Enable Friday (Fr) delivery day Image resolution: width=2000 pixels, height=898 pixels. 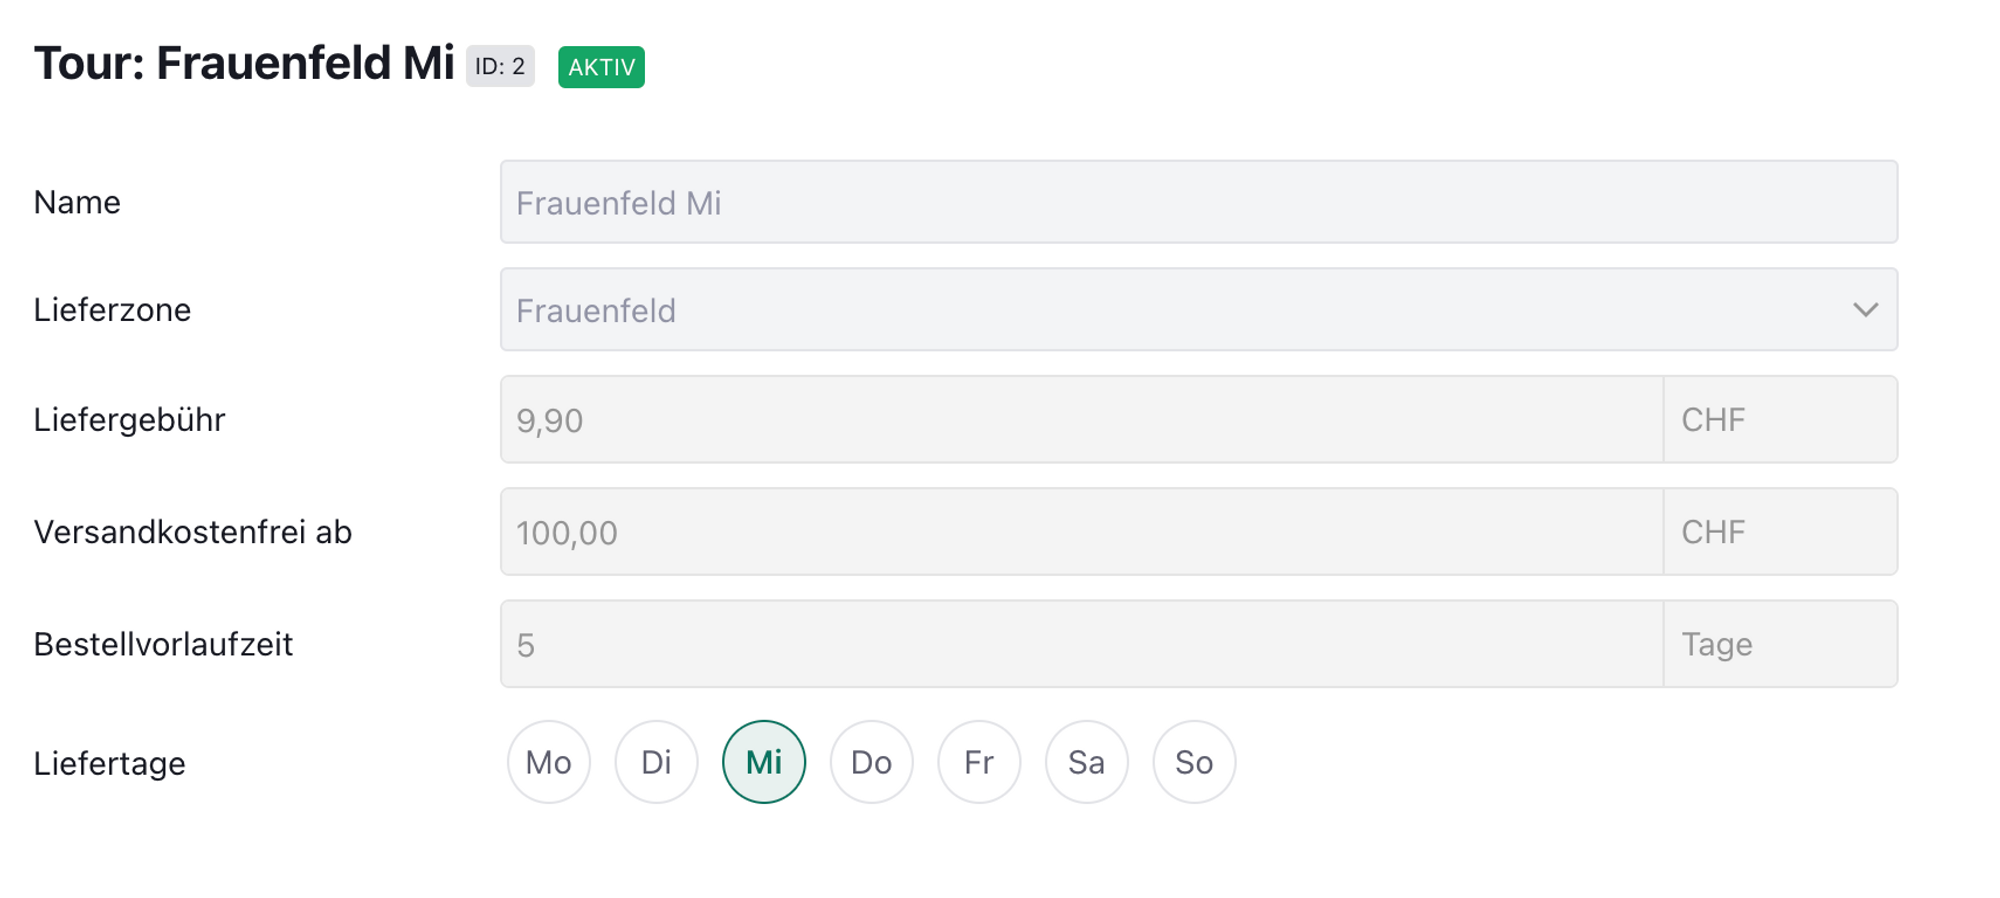pyautogui.click(x=979, y=762)
